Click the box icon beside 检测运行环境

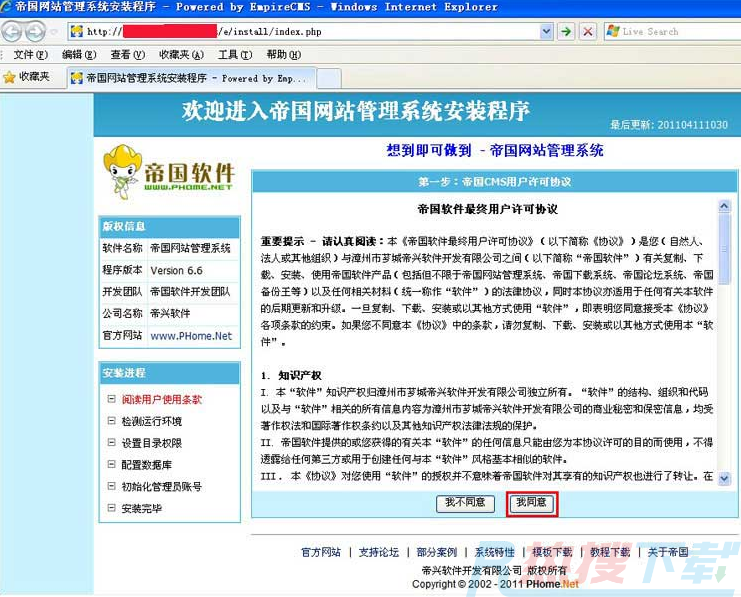pyautogui.click(x=112, y=421)
